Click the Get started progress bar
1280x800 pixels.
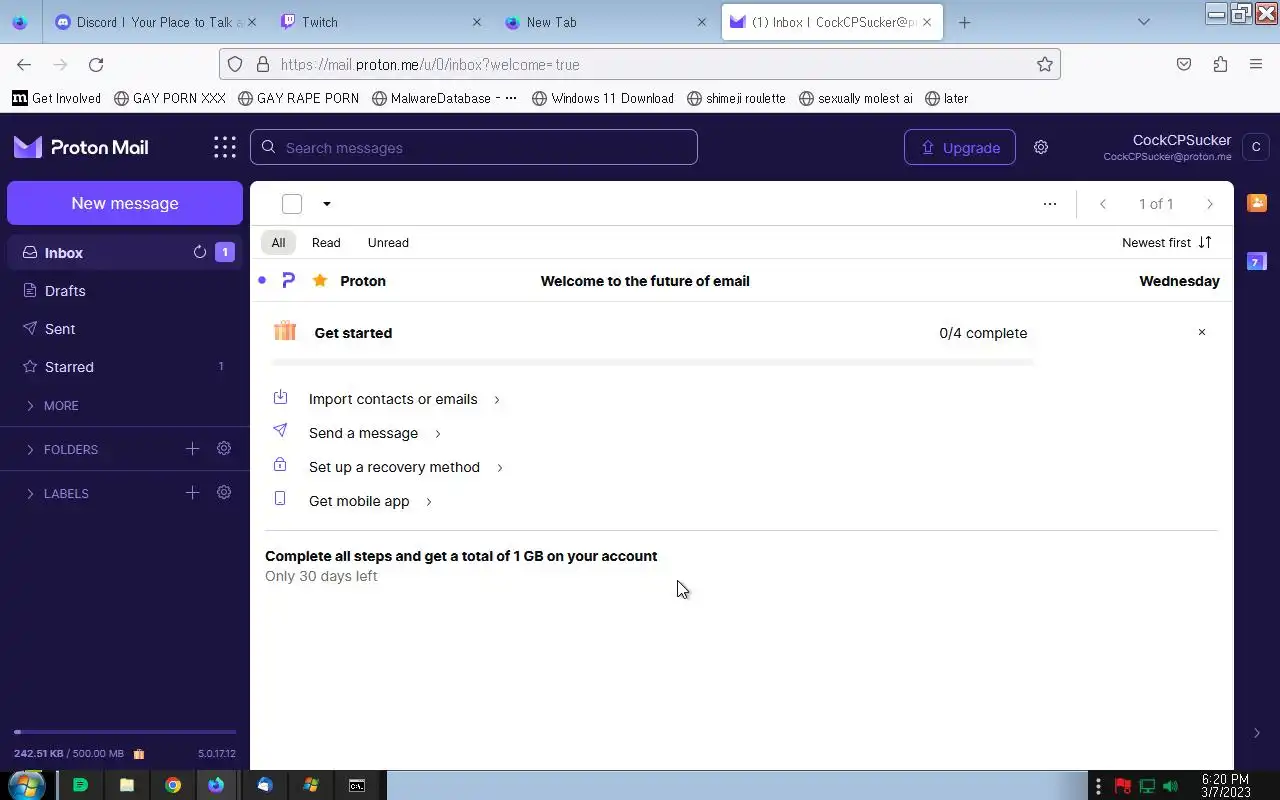tap(653, 362)
